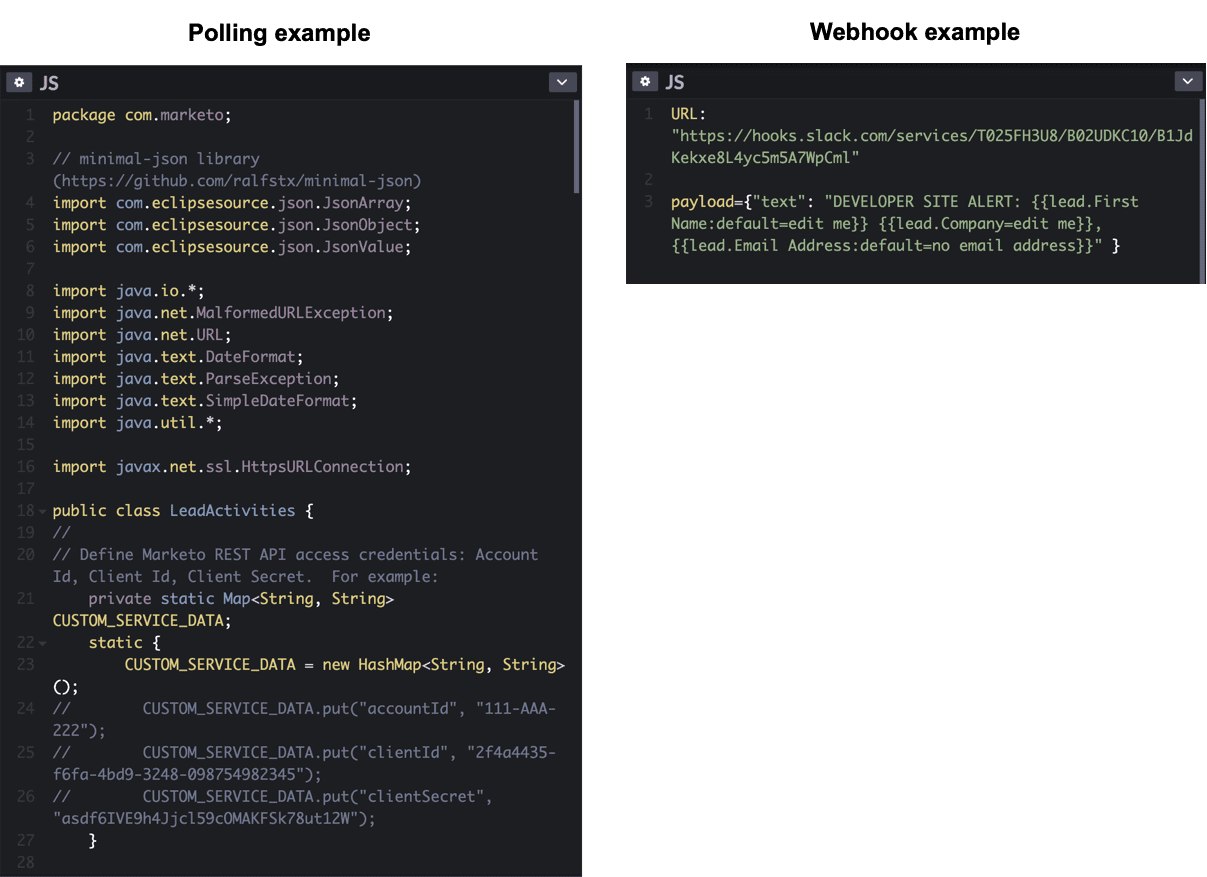Click the MalformedURLException import line
This screenshot has height=877, width=1207.
click(x=223, y=313)
